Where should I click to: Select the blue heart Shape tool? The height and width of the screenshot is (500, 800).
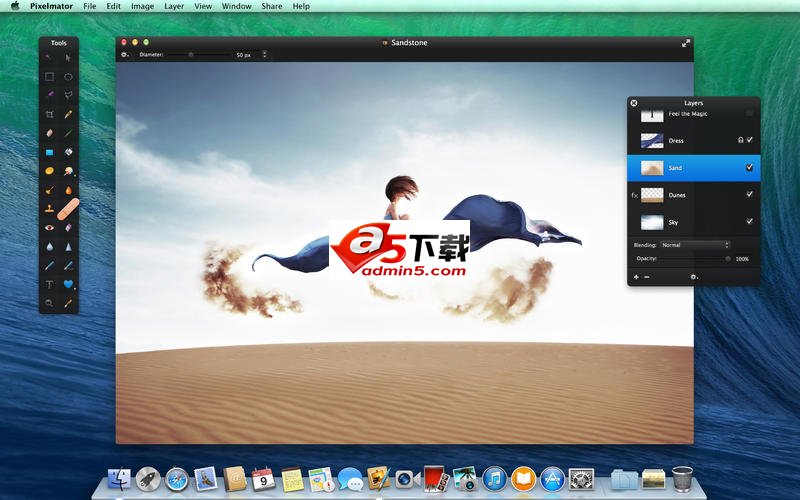pos(68,284)
